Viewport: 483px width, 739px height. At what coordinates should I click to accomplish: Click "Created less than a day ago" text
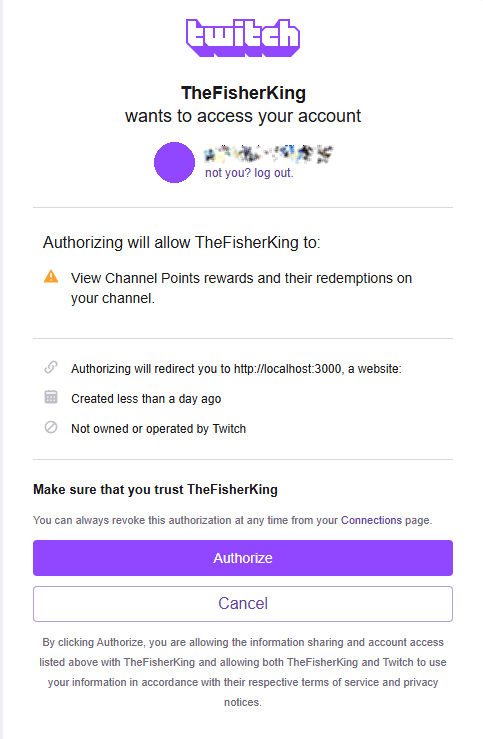[146, 399]
